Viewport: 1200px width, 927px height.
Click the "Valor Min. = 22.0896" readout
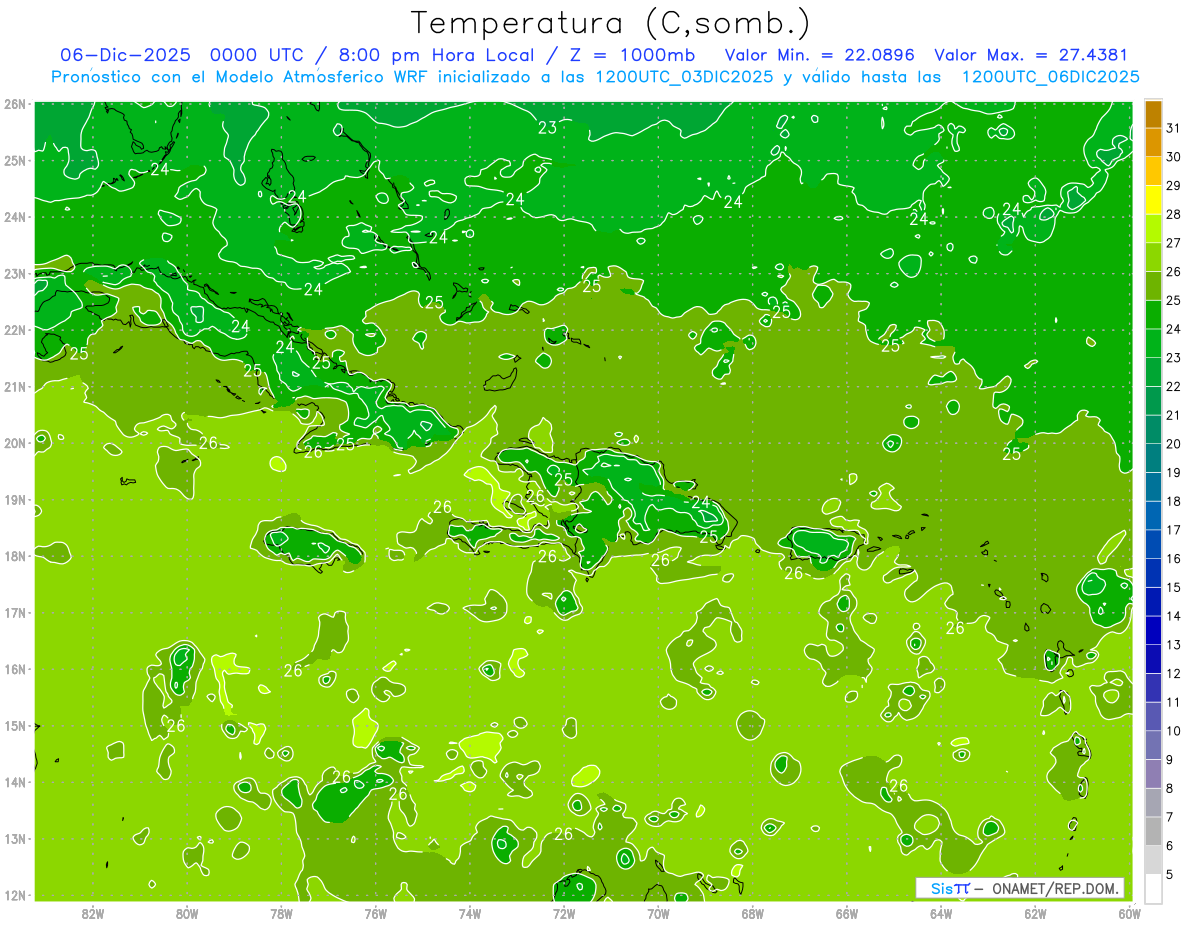[819, 55]
